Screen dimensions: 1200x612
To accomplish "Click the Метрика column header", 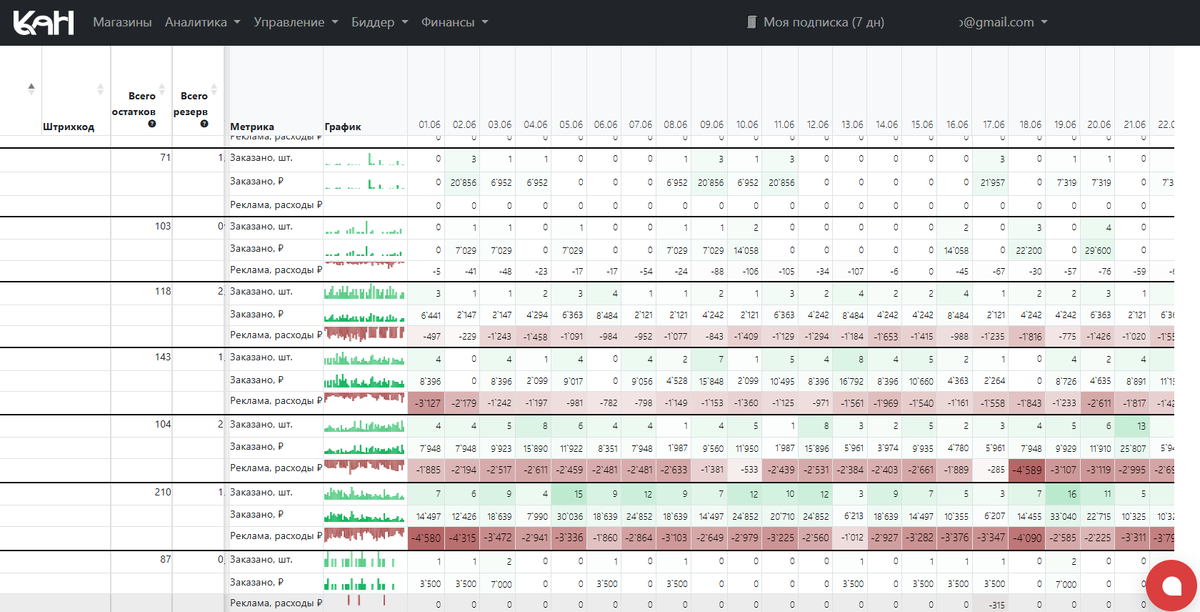I will 252,127.
